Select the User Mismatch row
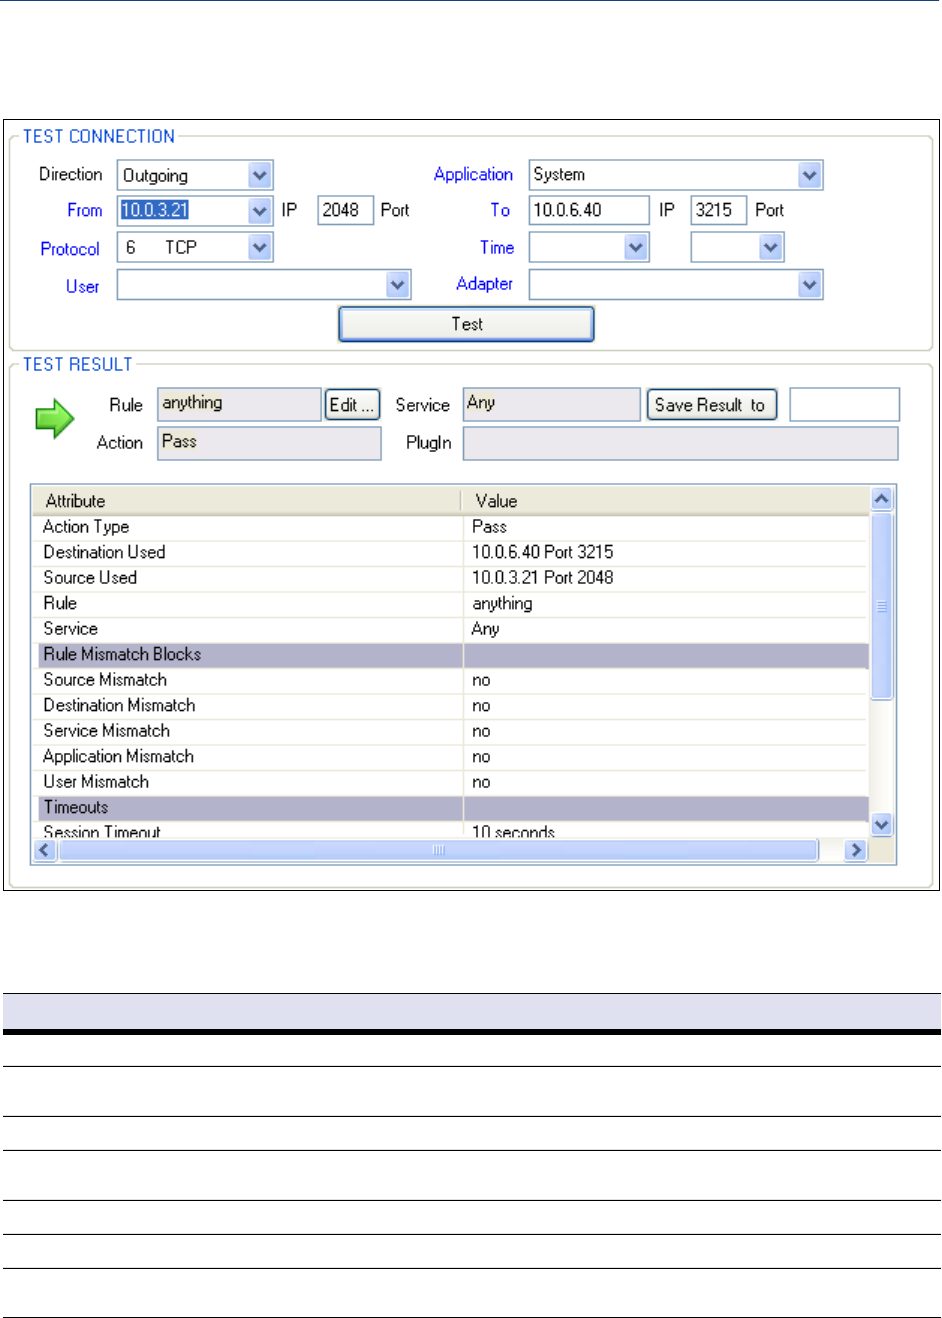Screen dimensions: 942x1318 tap(451, 782)
